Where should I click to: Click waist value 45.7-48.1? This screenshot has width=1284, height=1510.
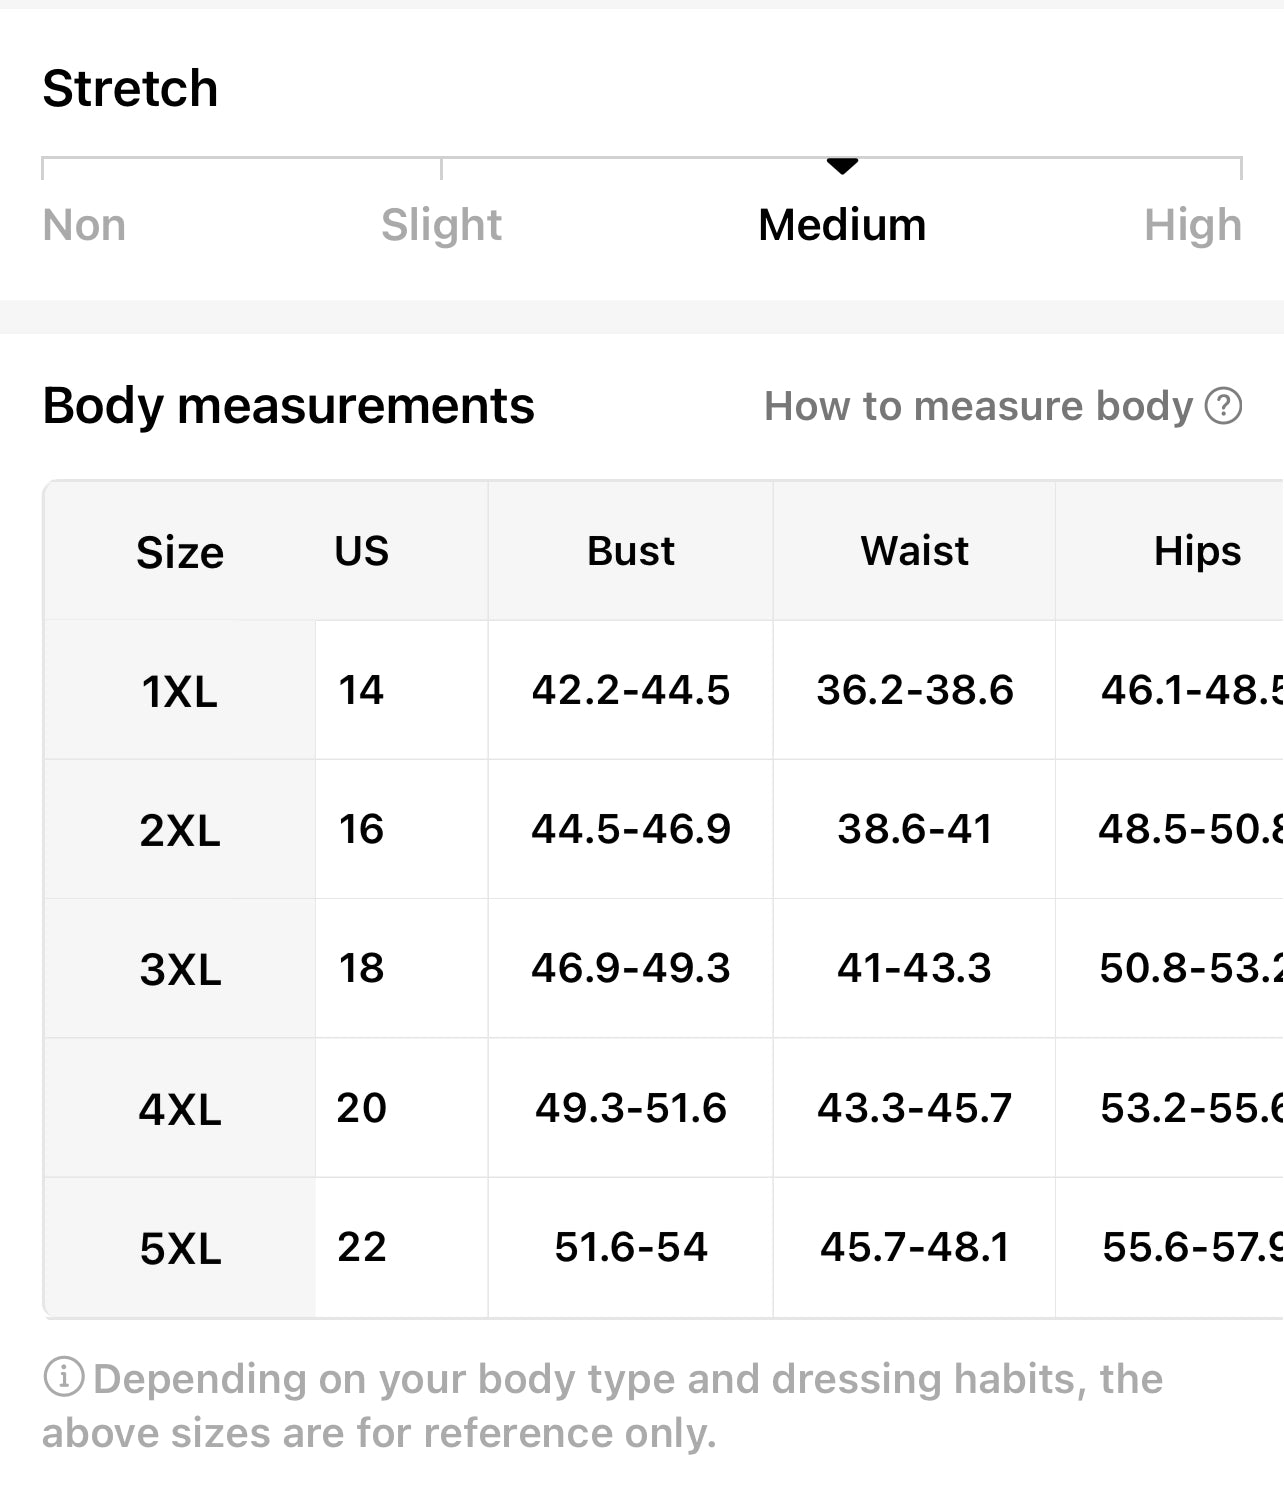click(914, 1247)
